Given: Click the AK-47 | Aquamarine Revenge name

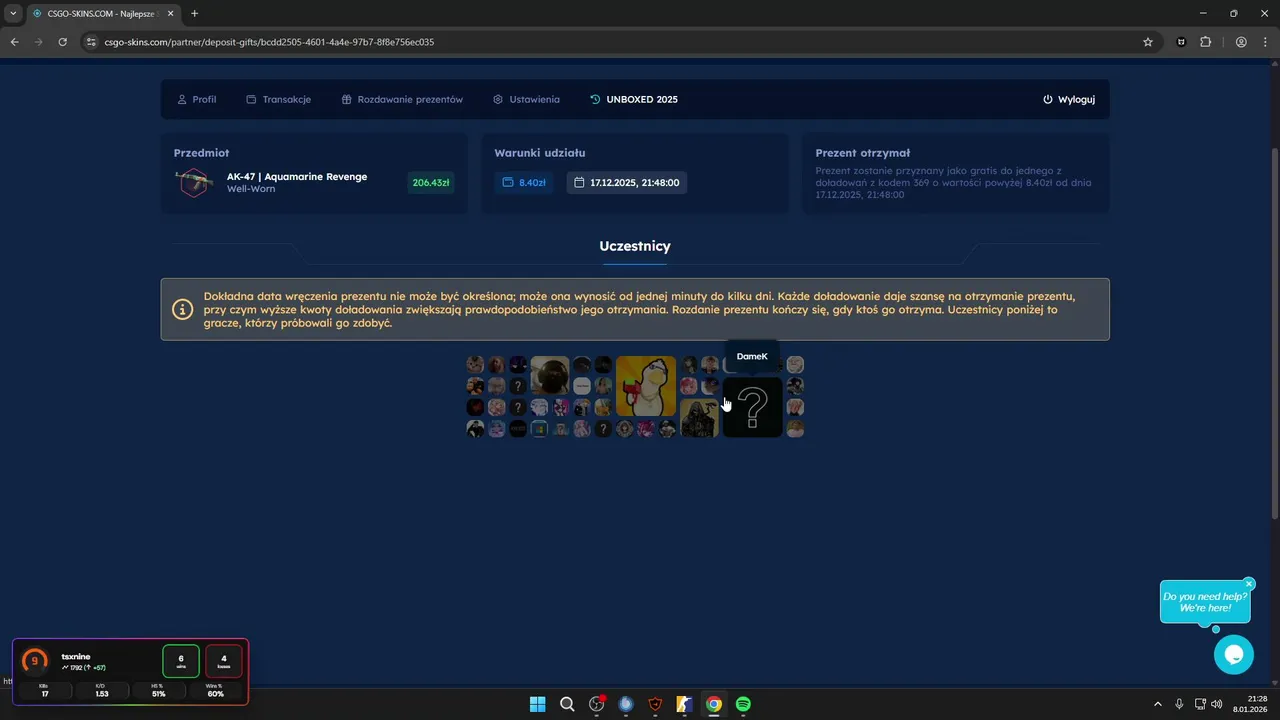Looking at the screenshot, I should [297, 177].
